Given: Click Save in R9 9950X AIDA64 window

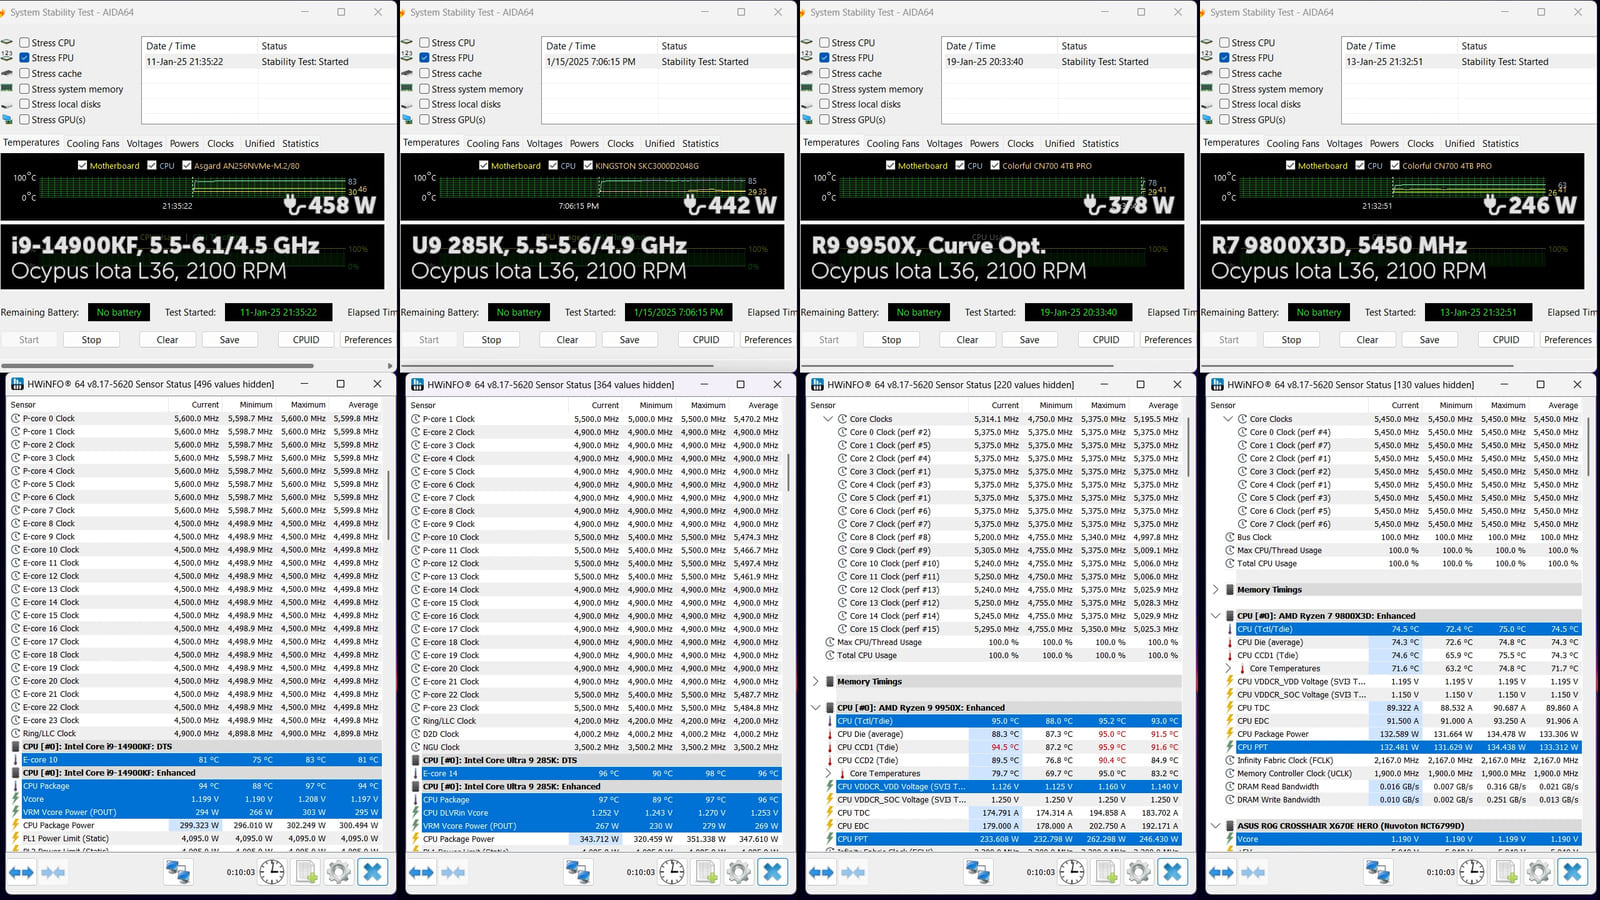Looking at the screenshot, I should coord(1029,340).
